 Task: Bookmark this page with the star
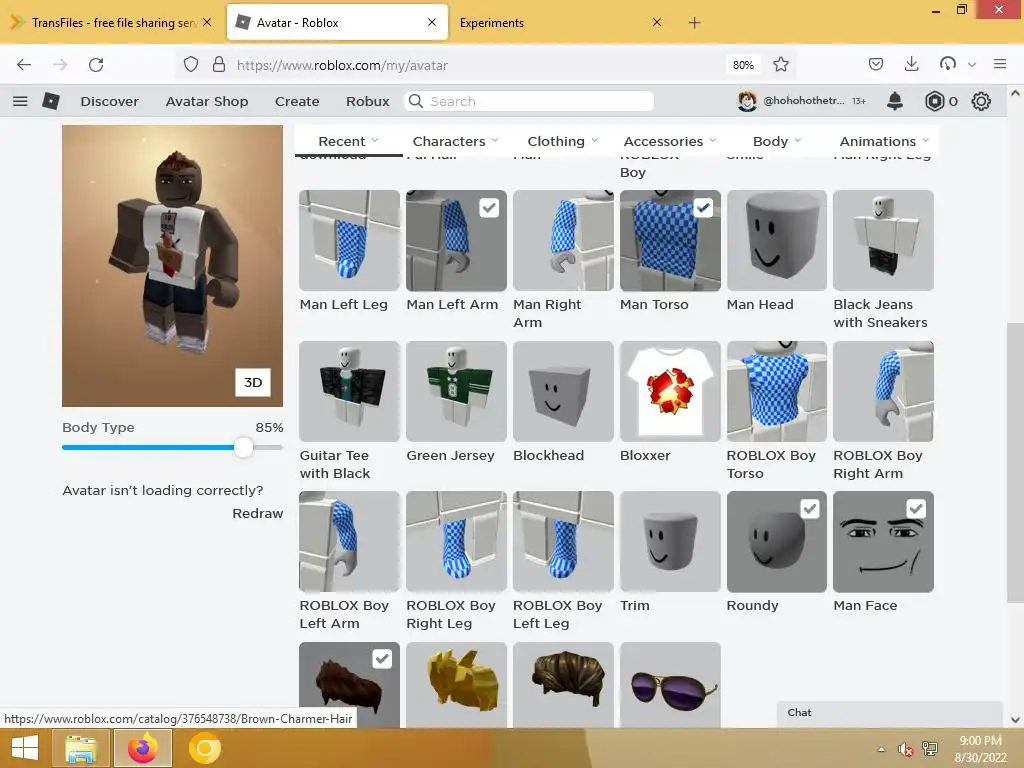tap(780, 65)
